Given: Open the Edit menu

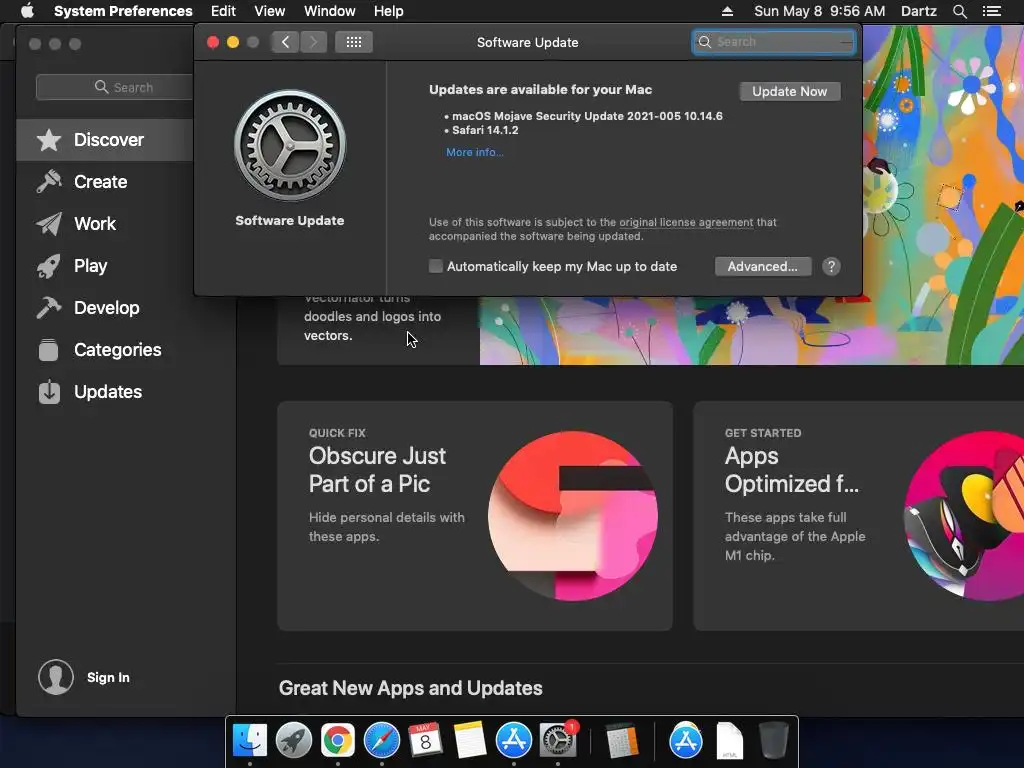Looking at the screenshot, I should [x=223, y=11].
